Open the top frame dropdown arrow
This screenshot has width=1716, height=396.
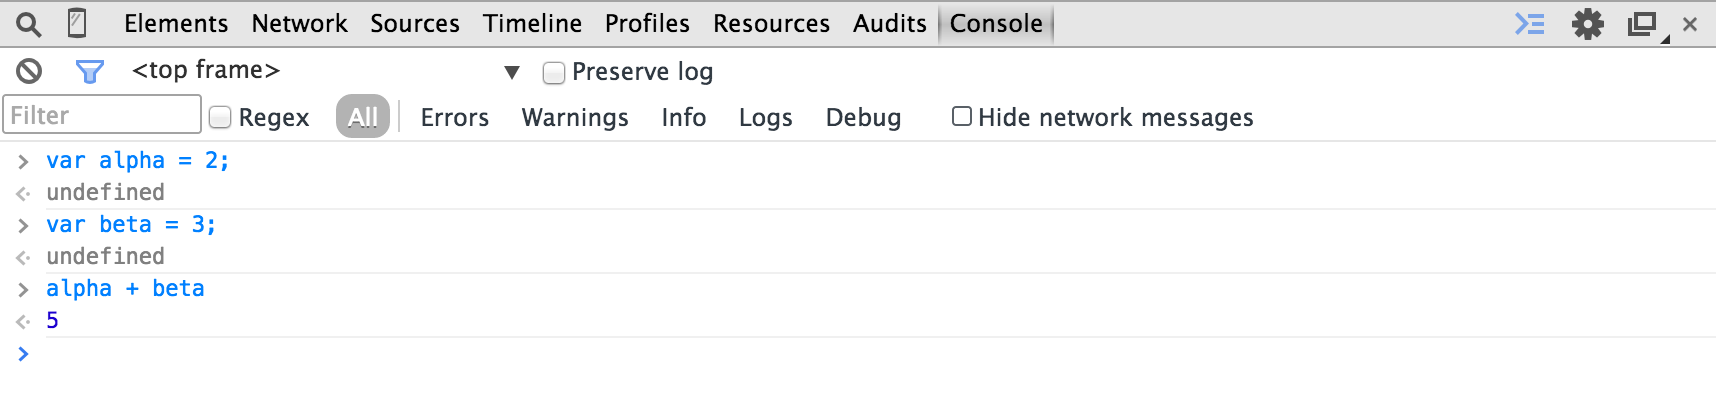pyautogui.click(x=512, y=72)
